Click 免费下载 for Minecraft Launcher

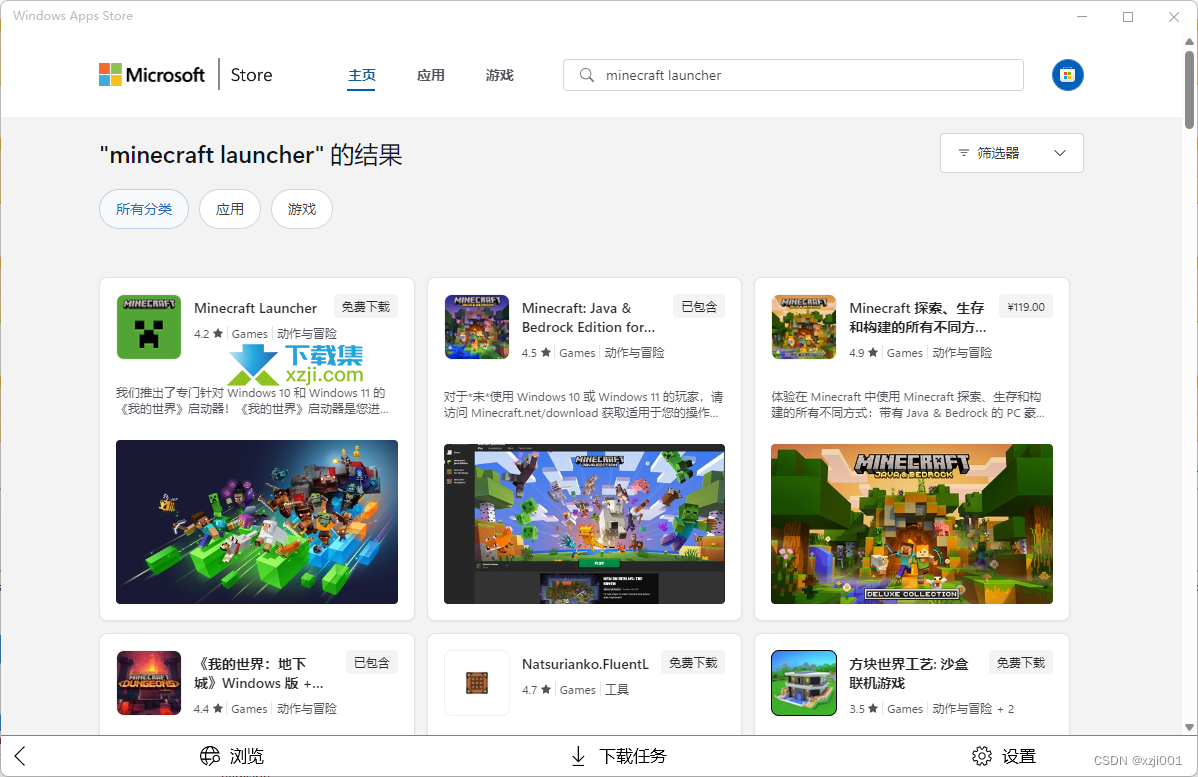[x=365, y=306]
